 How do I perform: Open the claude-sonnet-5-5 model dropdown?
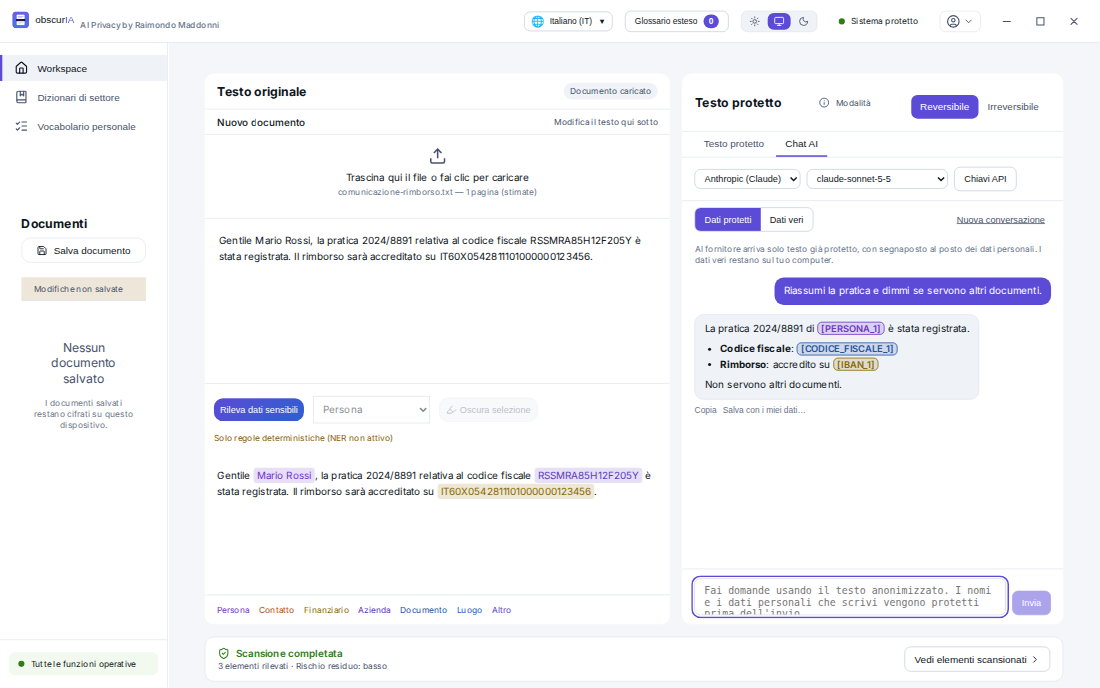click(x=877, y=179)
